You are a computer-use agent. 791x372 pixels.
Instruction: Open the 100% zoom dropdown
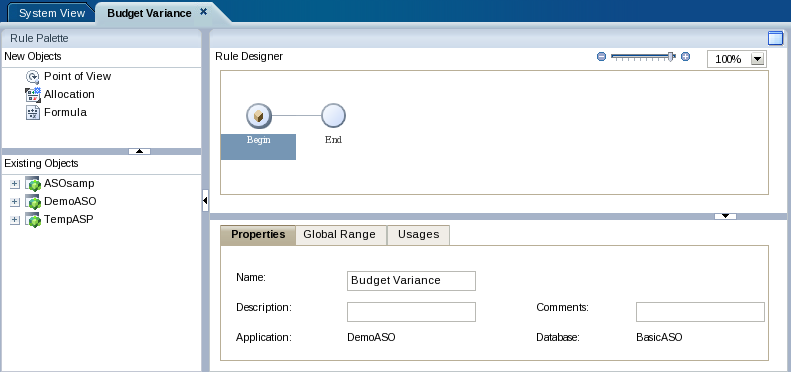[757, 59]
